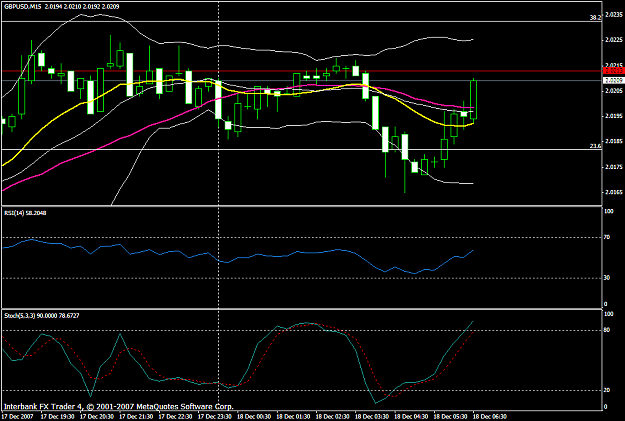Click the 17 Dec 2007 date label
625x421 pixels.
tap(18, 417)
